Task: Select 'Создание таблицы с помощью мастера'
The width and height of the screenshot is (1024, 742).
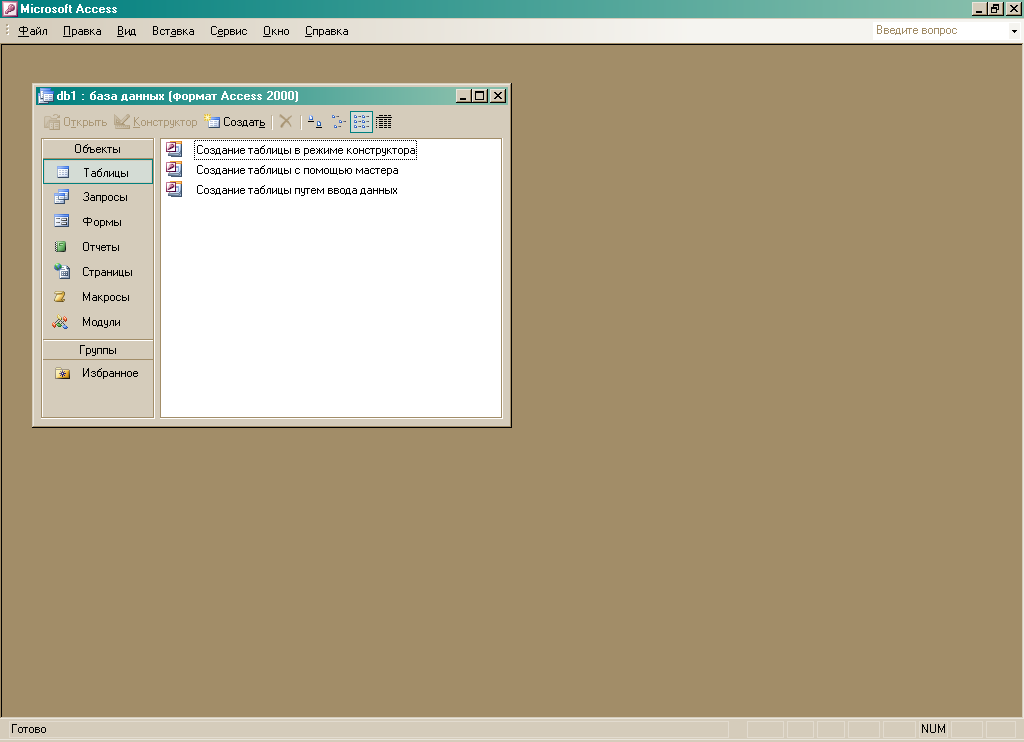Action: click(297, 170)
